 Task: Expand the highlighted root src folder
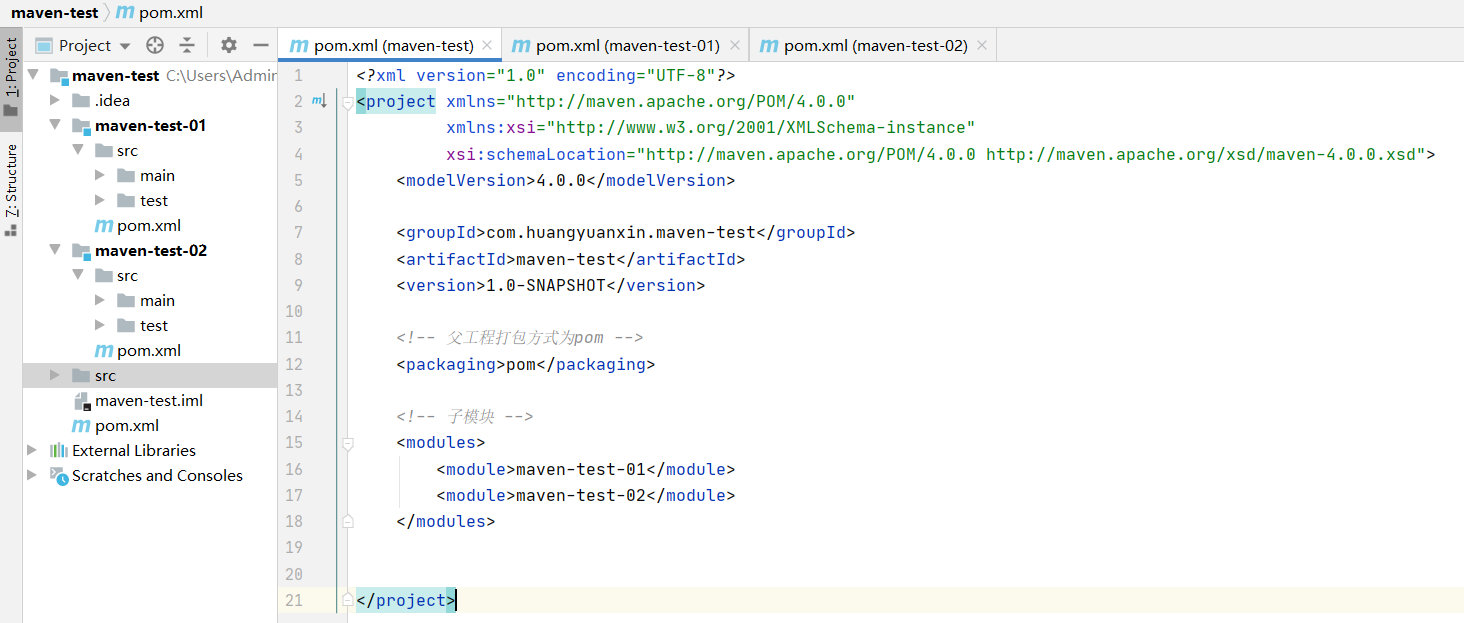pos(55,375)
